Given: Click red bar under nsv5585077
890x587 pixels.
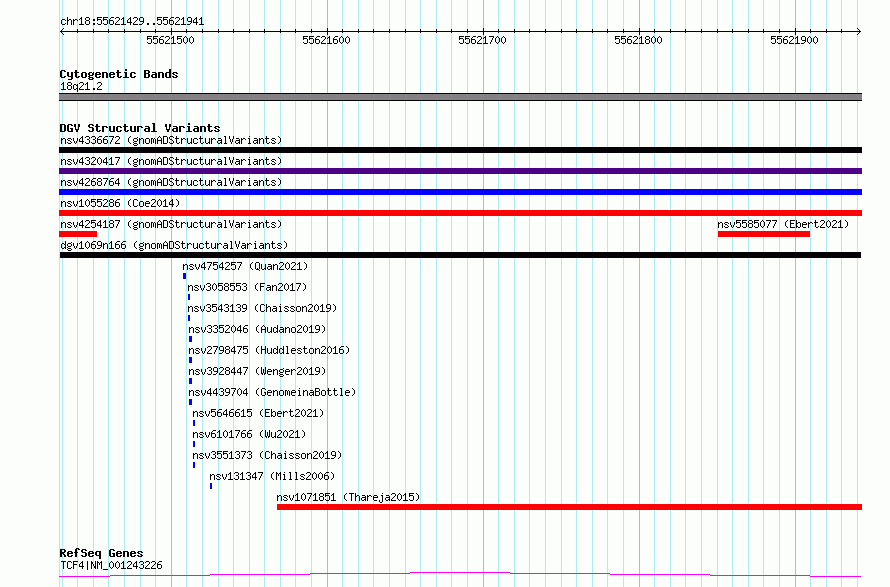Looking at the screenshot, I should click(764, 234).
